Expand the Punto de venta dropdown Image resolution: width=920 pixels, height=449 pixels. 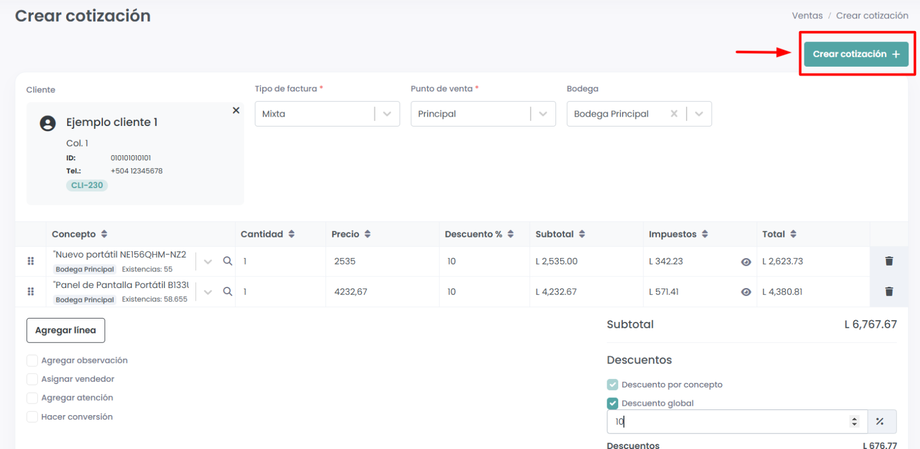click(543, 114)
